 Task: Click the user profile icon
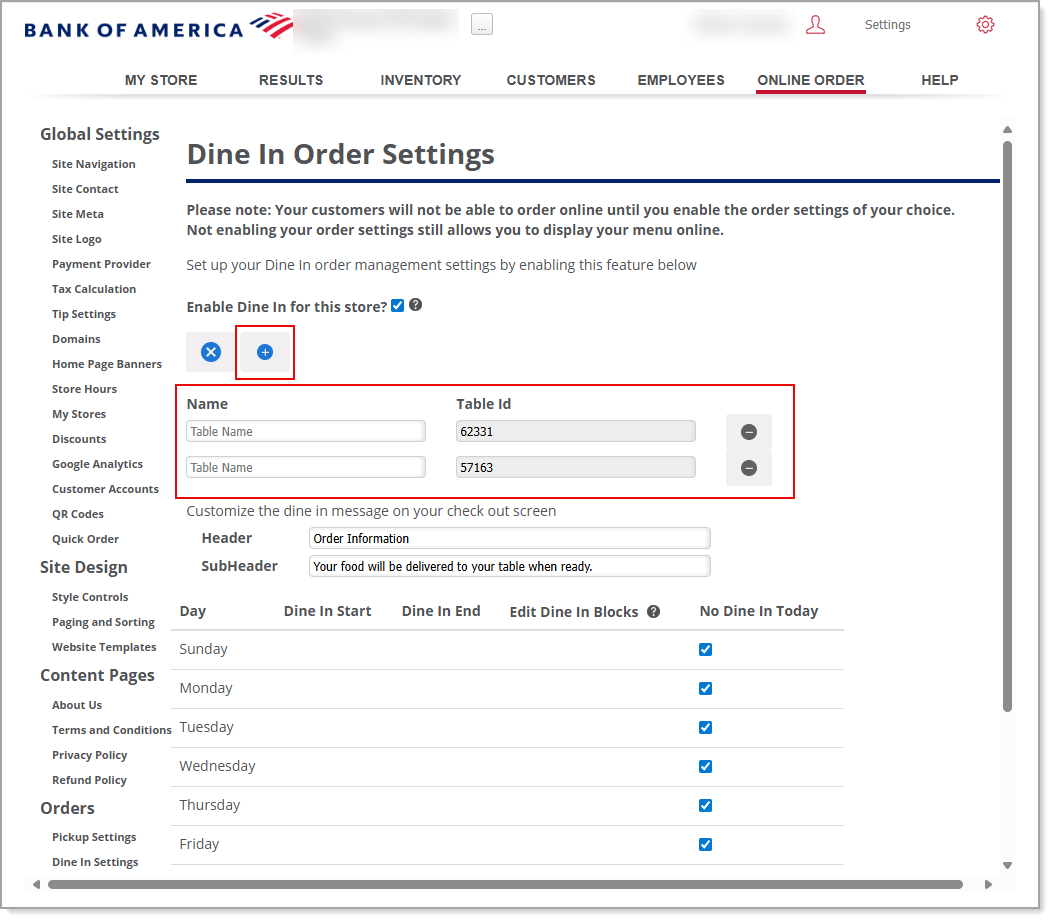pyautogui.click(x=816, y=25)
